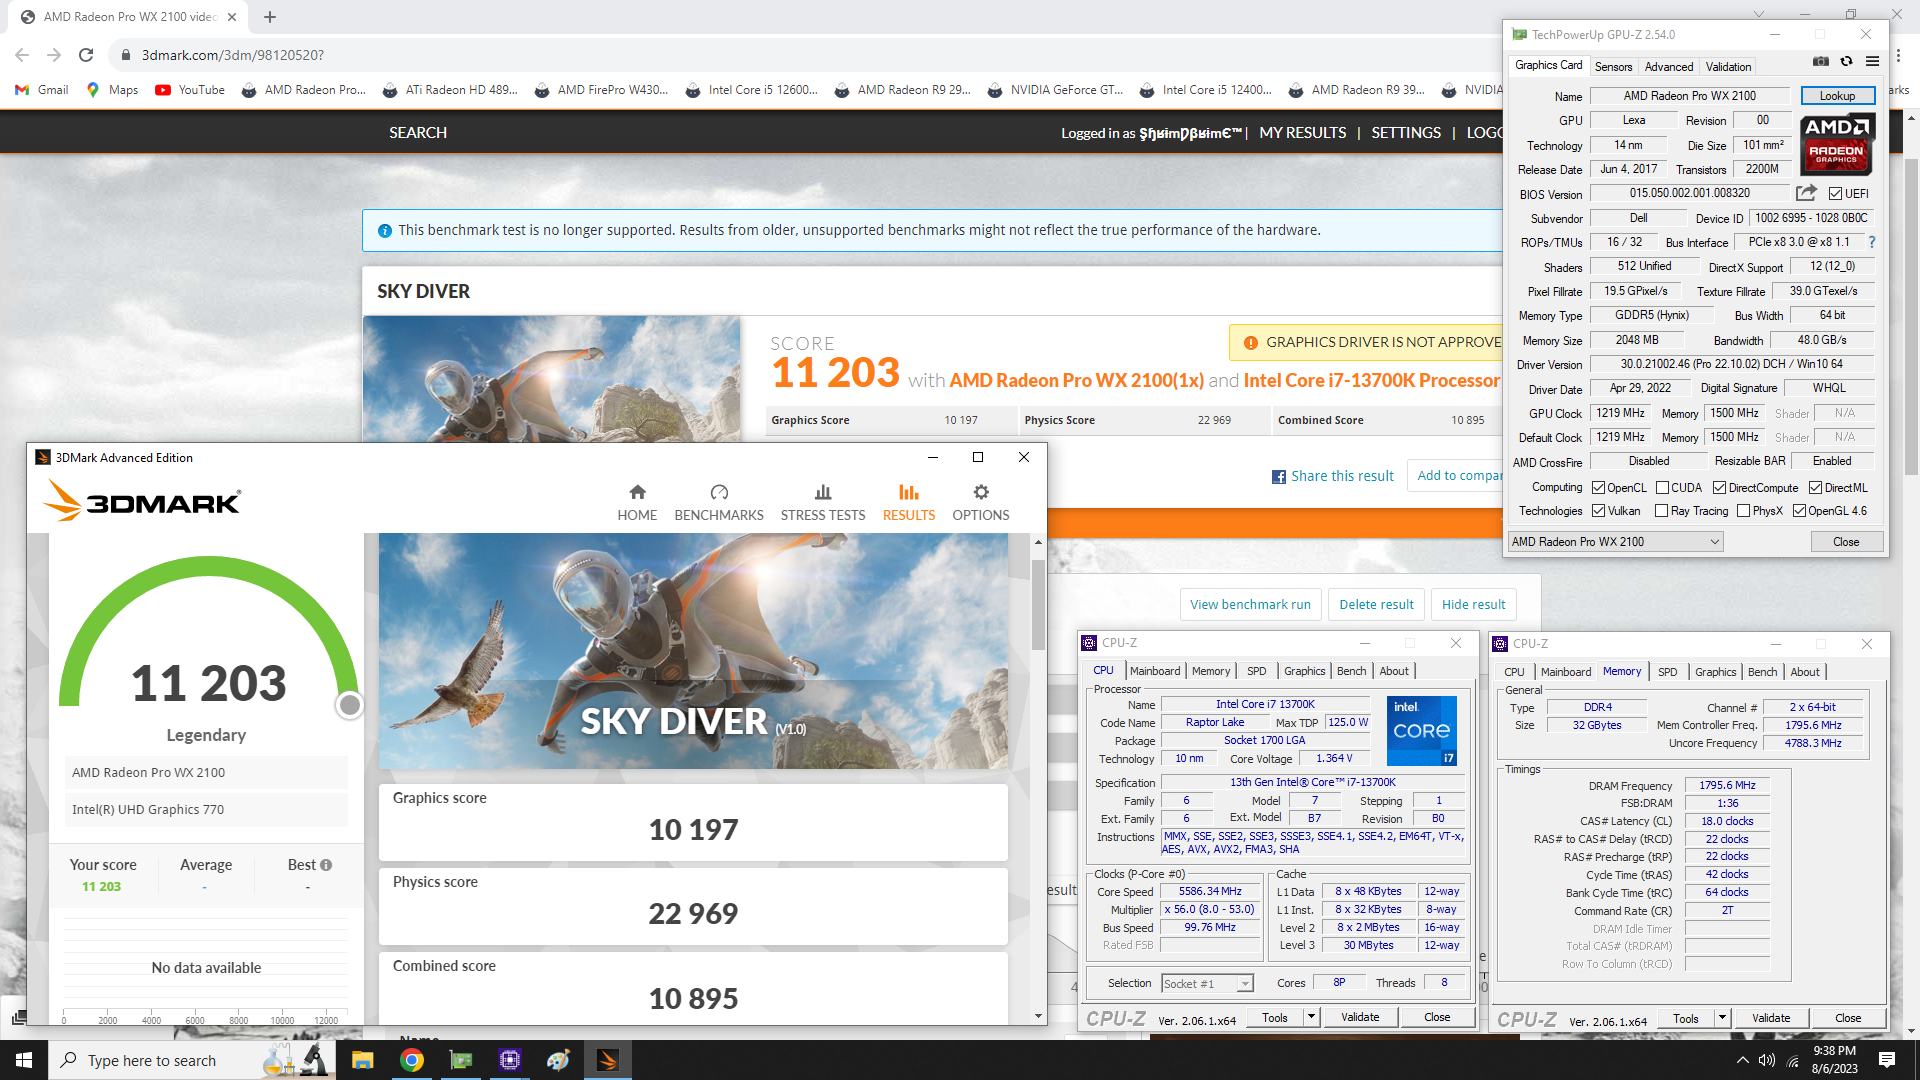Image resolution: width=1920 pixels, height=1080 pixels.
Task: Open Mainboard tab in left CPU-Z window
Action: (x=1155, y=671)
